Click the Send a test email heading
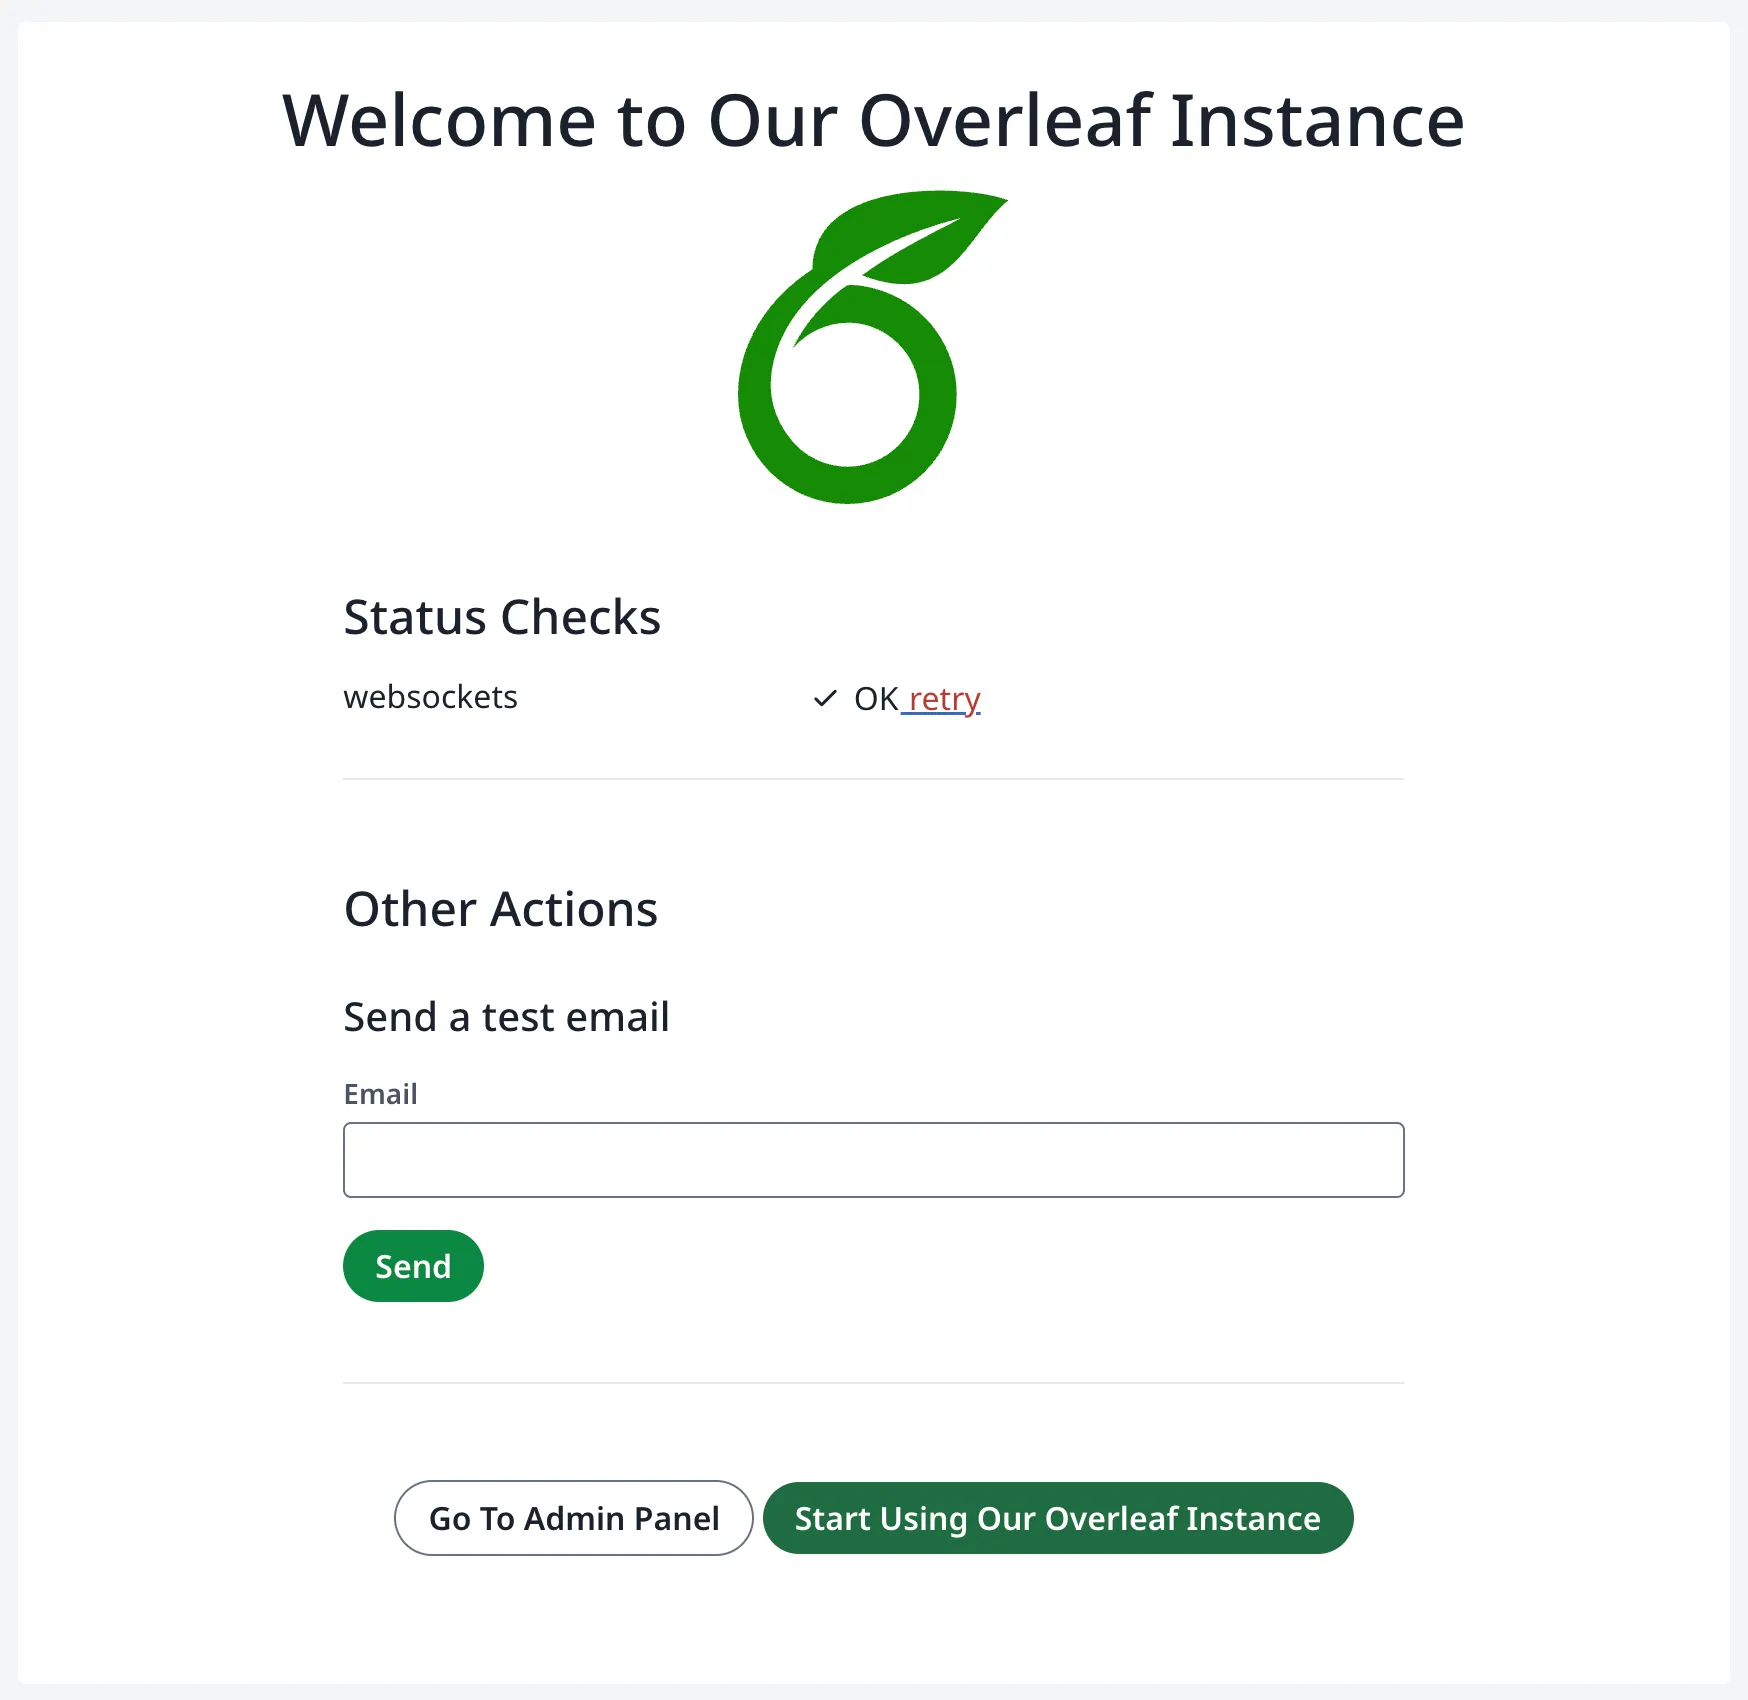The image size is (1748, 1700). (506, 1017)
